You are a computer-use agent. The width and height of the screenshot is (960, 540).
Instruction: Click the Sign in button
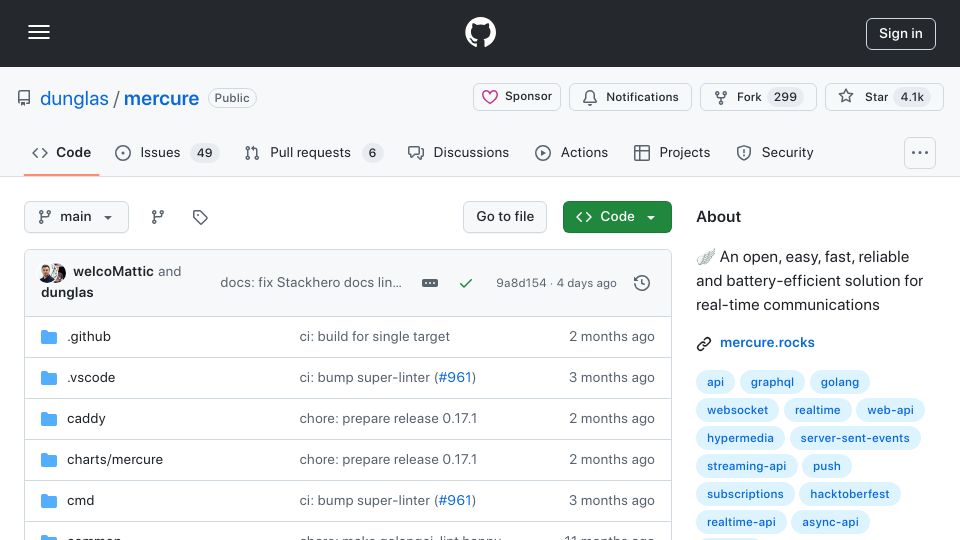coord(900,34)
